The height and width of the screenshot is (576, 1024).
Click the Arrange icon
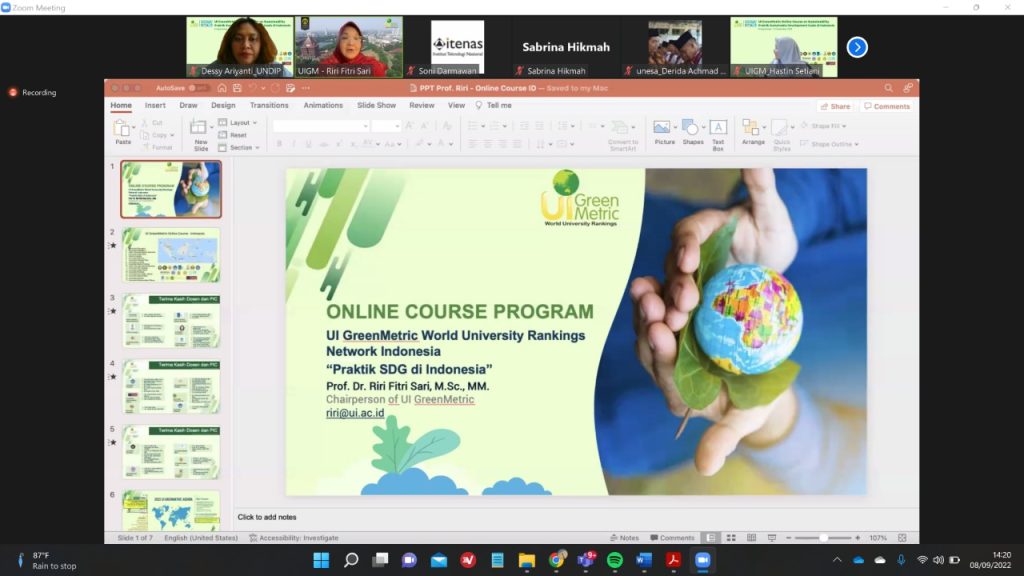point(752,130)
